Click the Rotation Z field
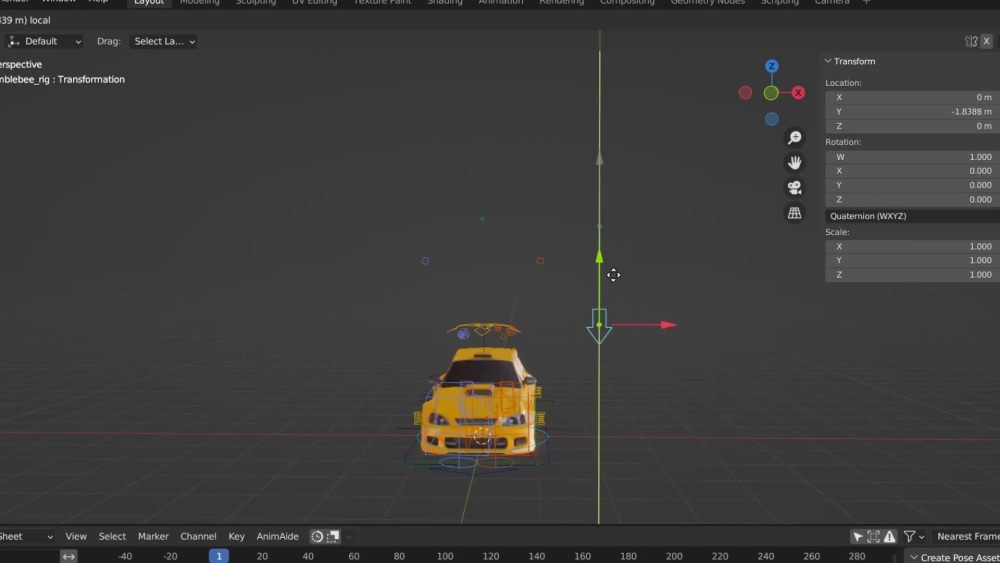This screenshot has height=563, width=1000. pyautogui.click(x=913, y=200)
